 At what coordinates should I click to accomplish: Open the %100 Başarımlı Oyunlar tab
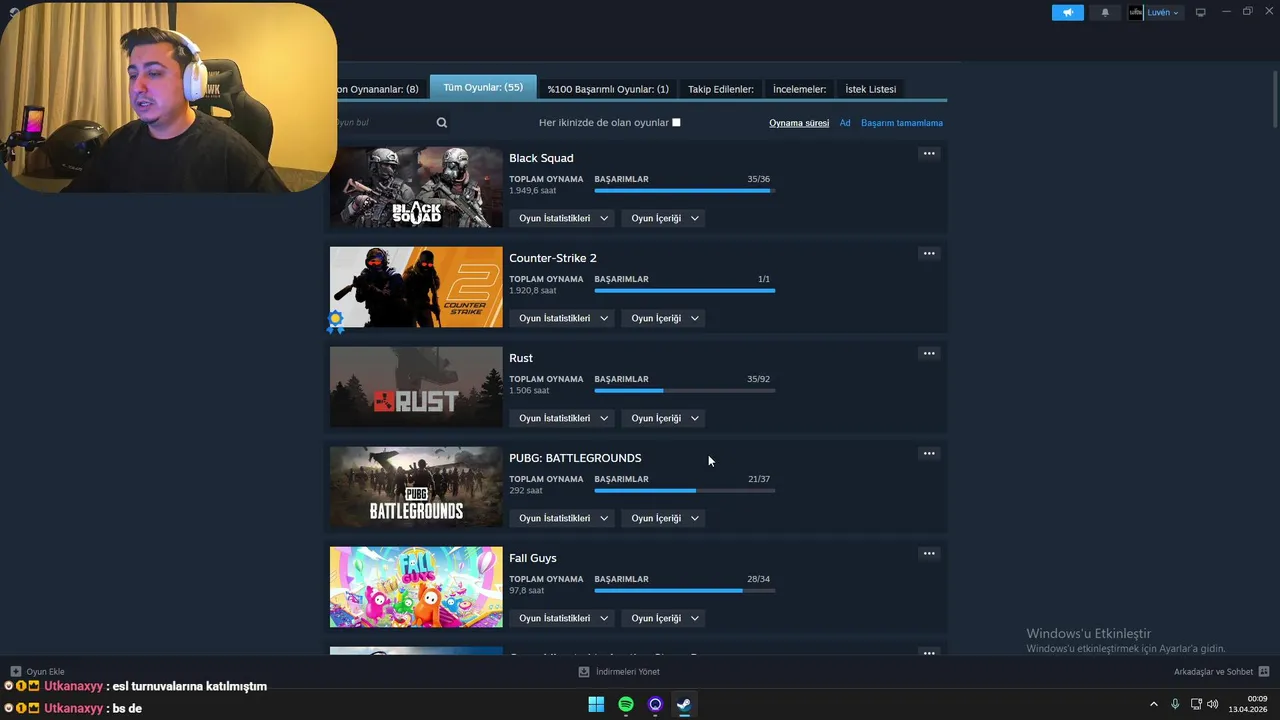pyautogui.click(x=608, y=89)
